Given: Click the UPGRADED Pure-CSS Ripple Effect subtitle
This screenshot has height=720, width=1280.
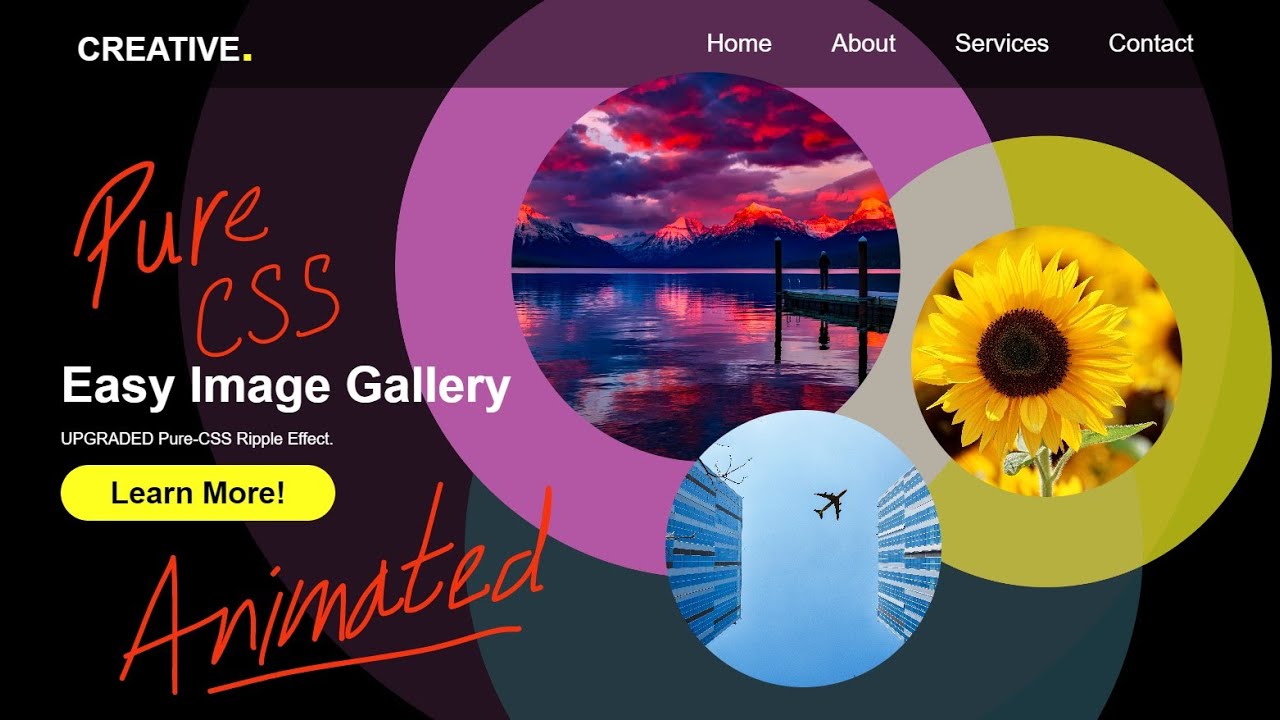Looking at the screenshot, I should 197,438.
